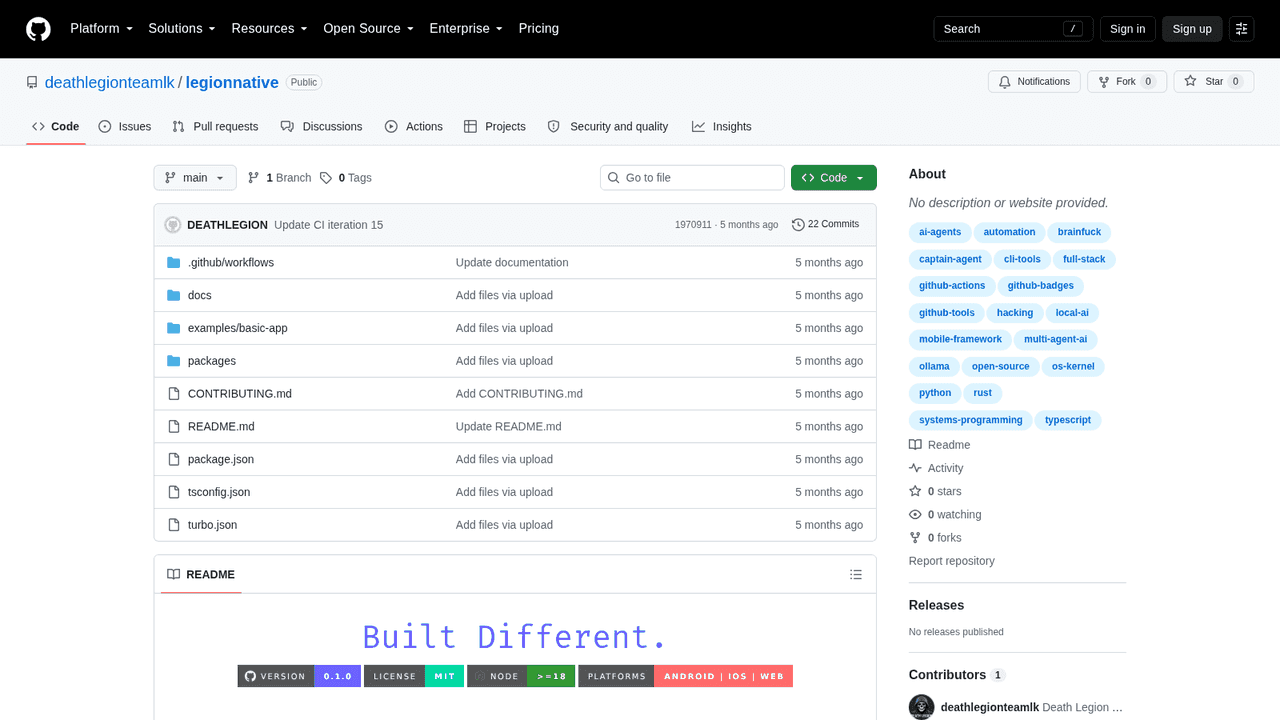Open Security and quality tab
The image size is (1280, 720).
608,127
